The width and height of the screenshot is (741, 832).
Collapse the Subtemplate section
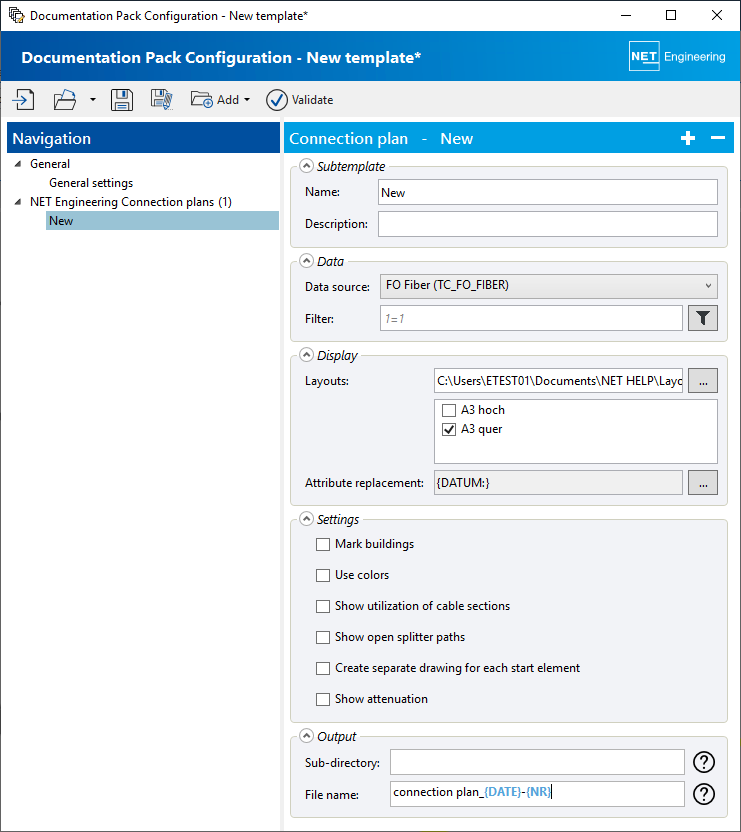pyautogui.click(x=306, y=166)
